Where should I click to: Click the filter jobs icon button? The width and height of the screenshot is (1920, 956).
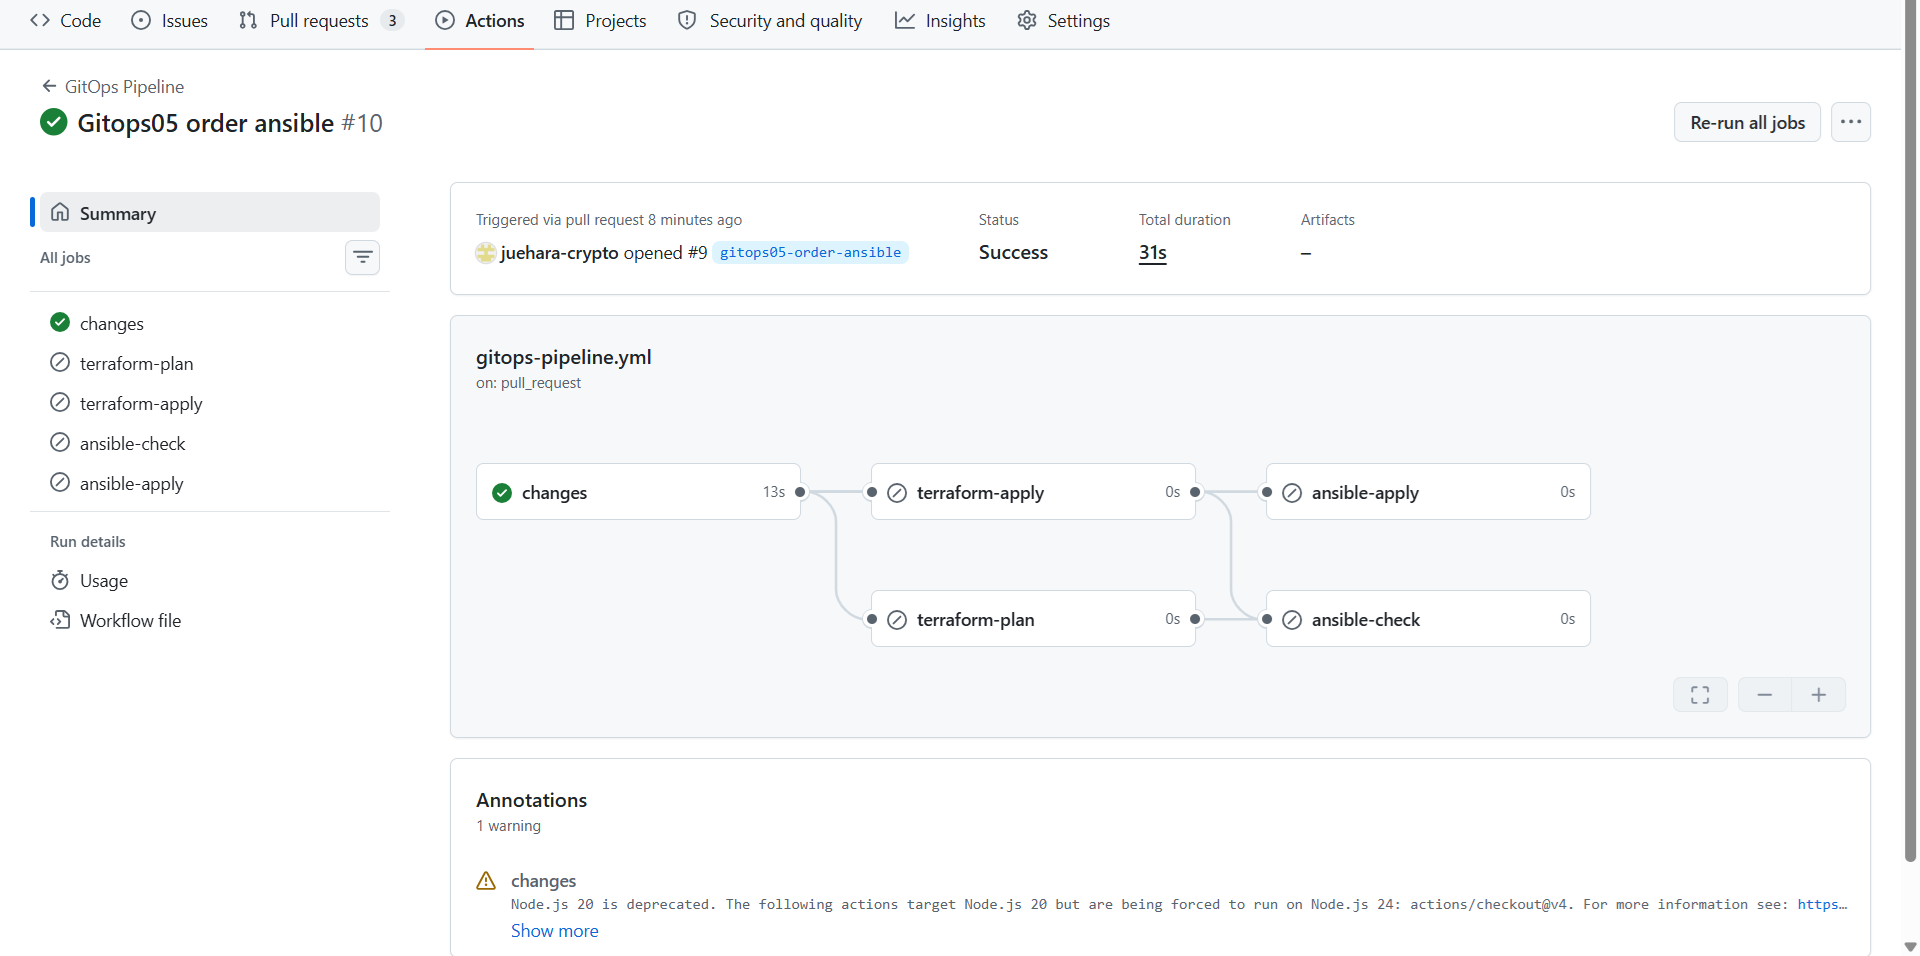pos(362,257)
